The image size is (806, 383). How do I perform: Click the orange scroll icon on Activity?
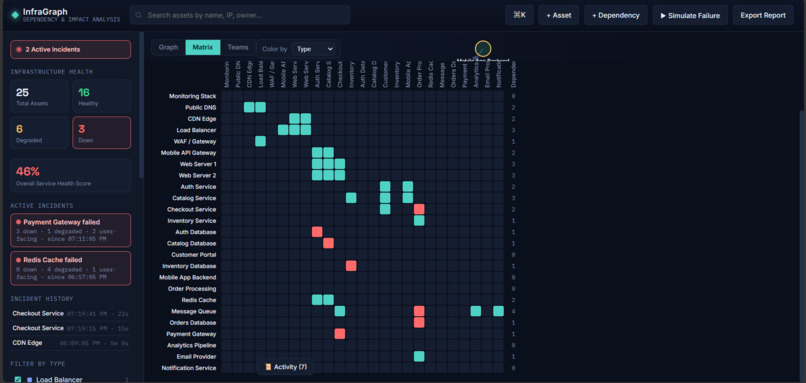pos(268,367)
